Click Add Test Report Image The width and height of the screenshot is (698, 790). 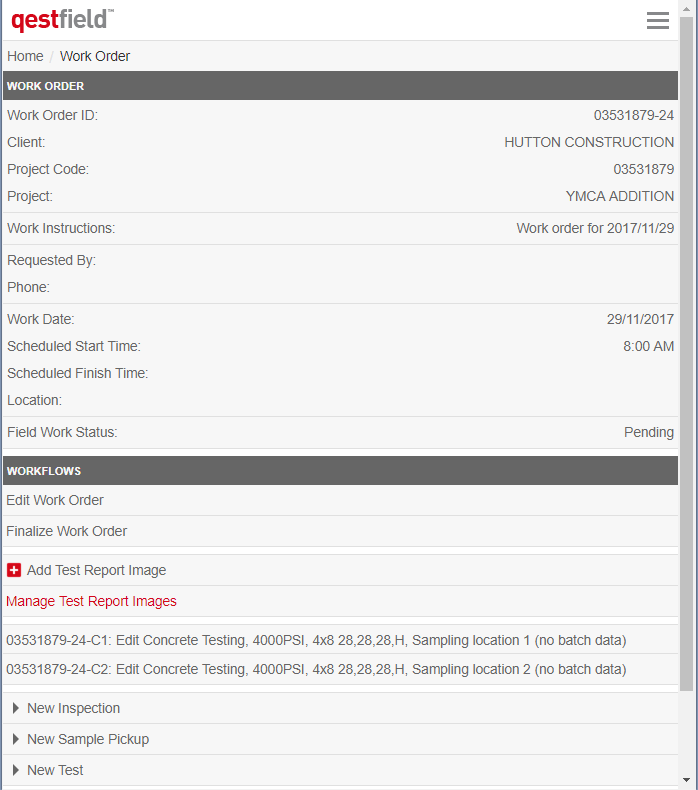pyautogui.click(x=96, y=570)
